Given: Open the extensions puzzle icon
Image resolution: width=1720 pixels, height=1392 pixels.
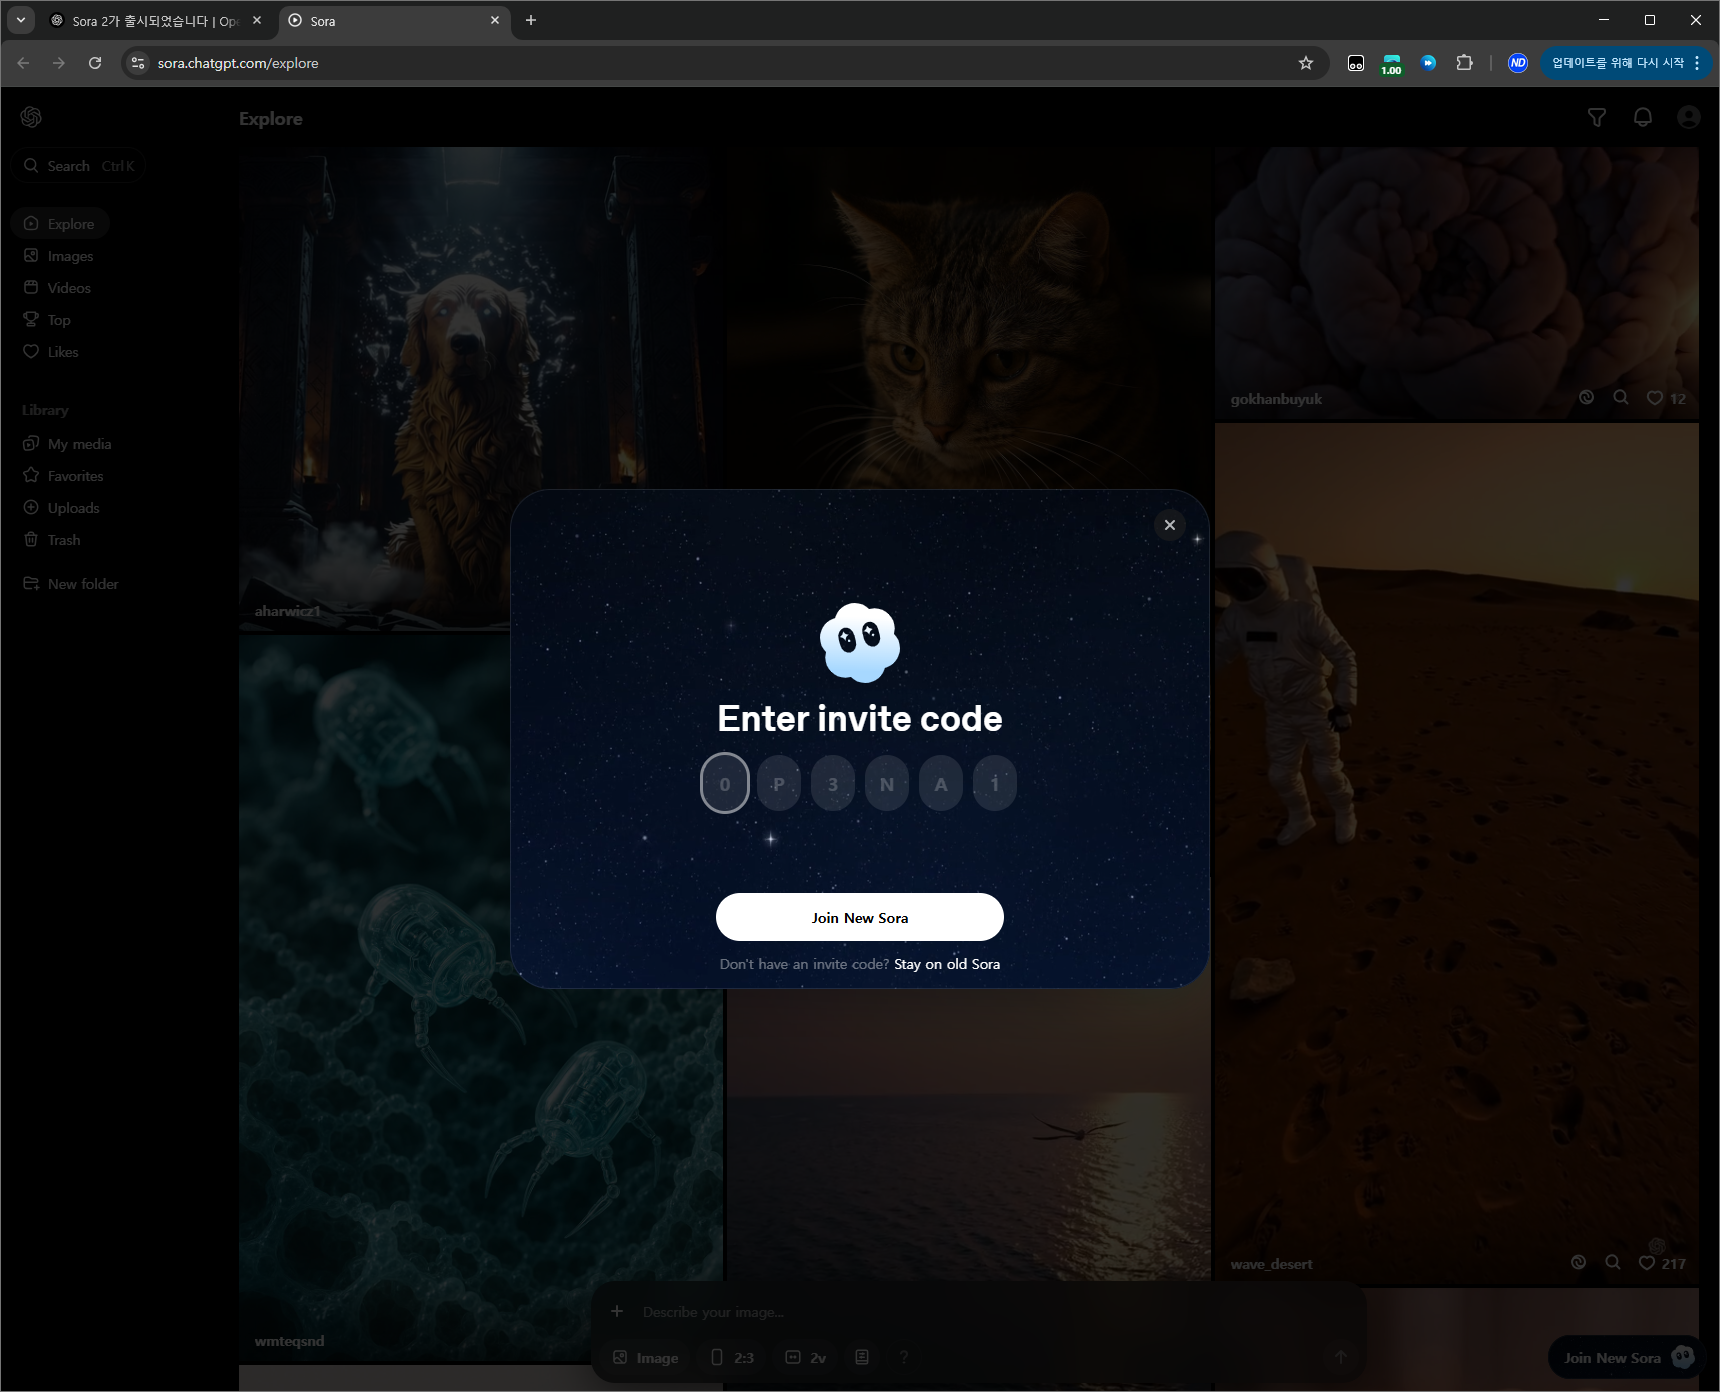Looking at the screenshot, I should click(x=1464, y=63).
